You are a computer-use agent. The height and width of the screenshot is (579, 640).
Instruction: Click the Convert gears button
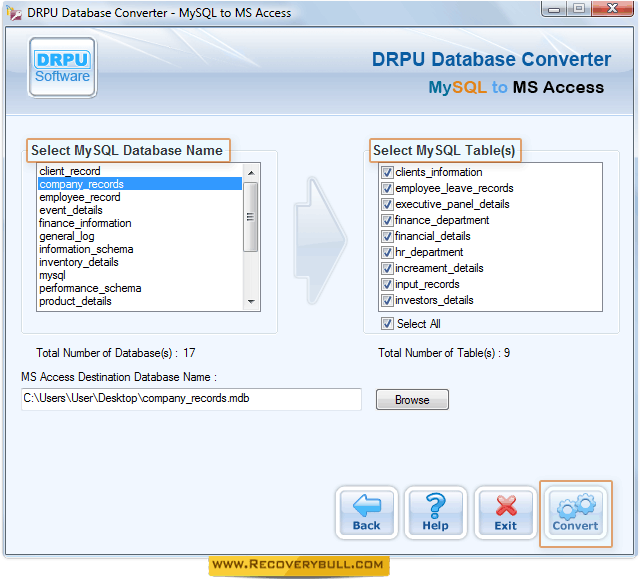click(575, 513)
